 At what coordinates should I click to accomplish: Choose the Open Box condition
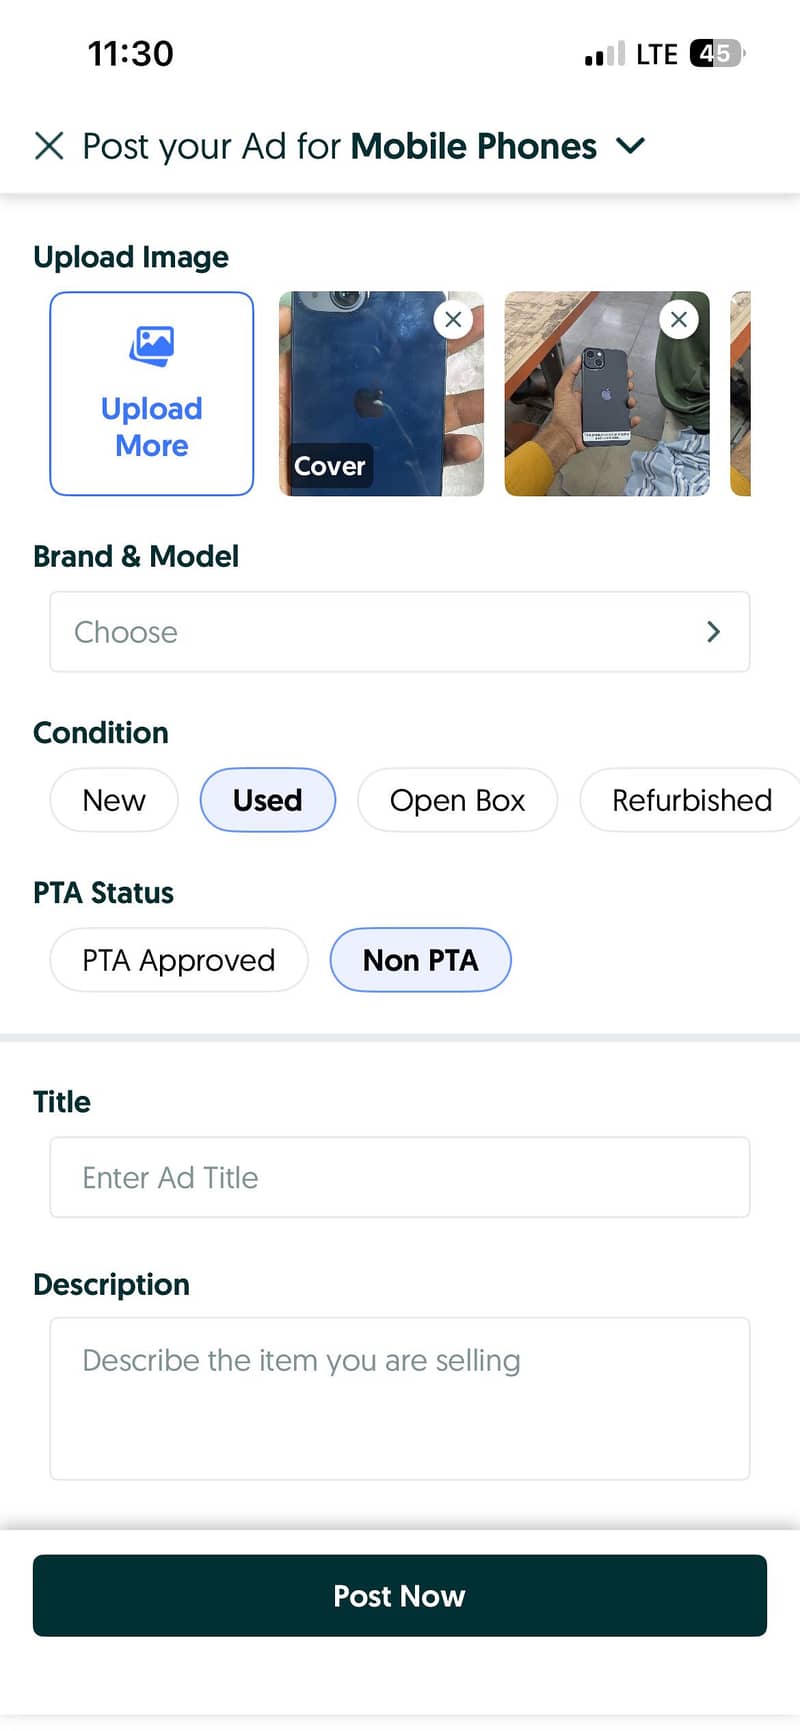[457, 800]
